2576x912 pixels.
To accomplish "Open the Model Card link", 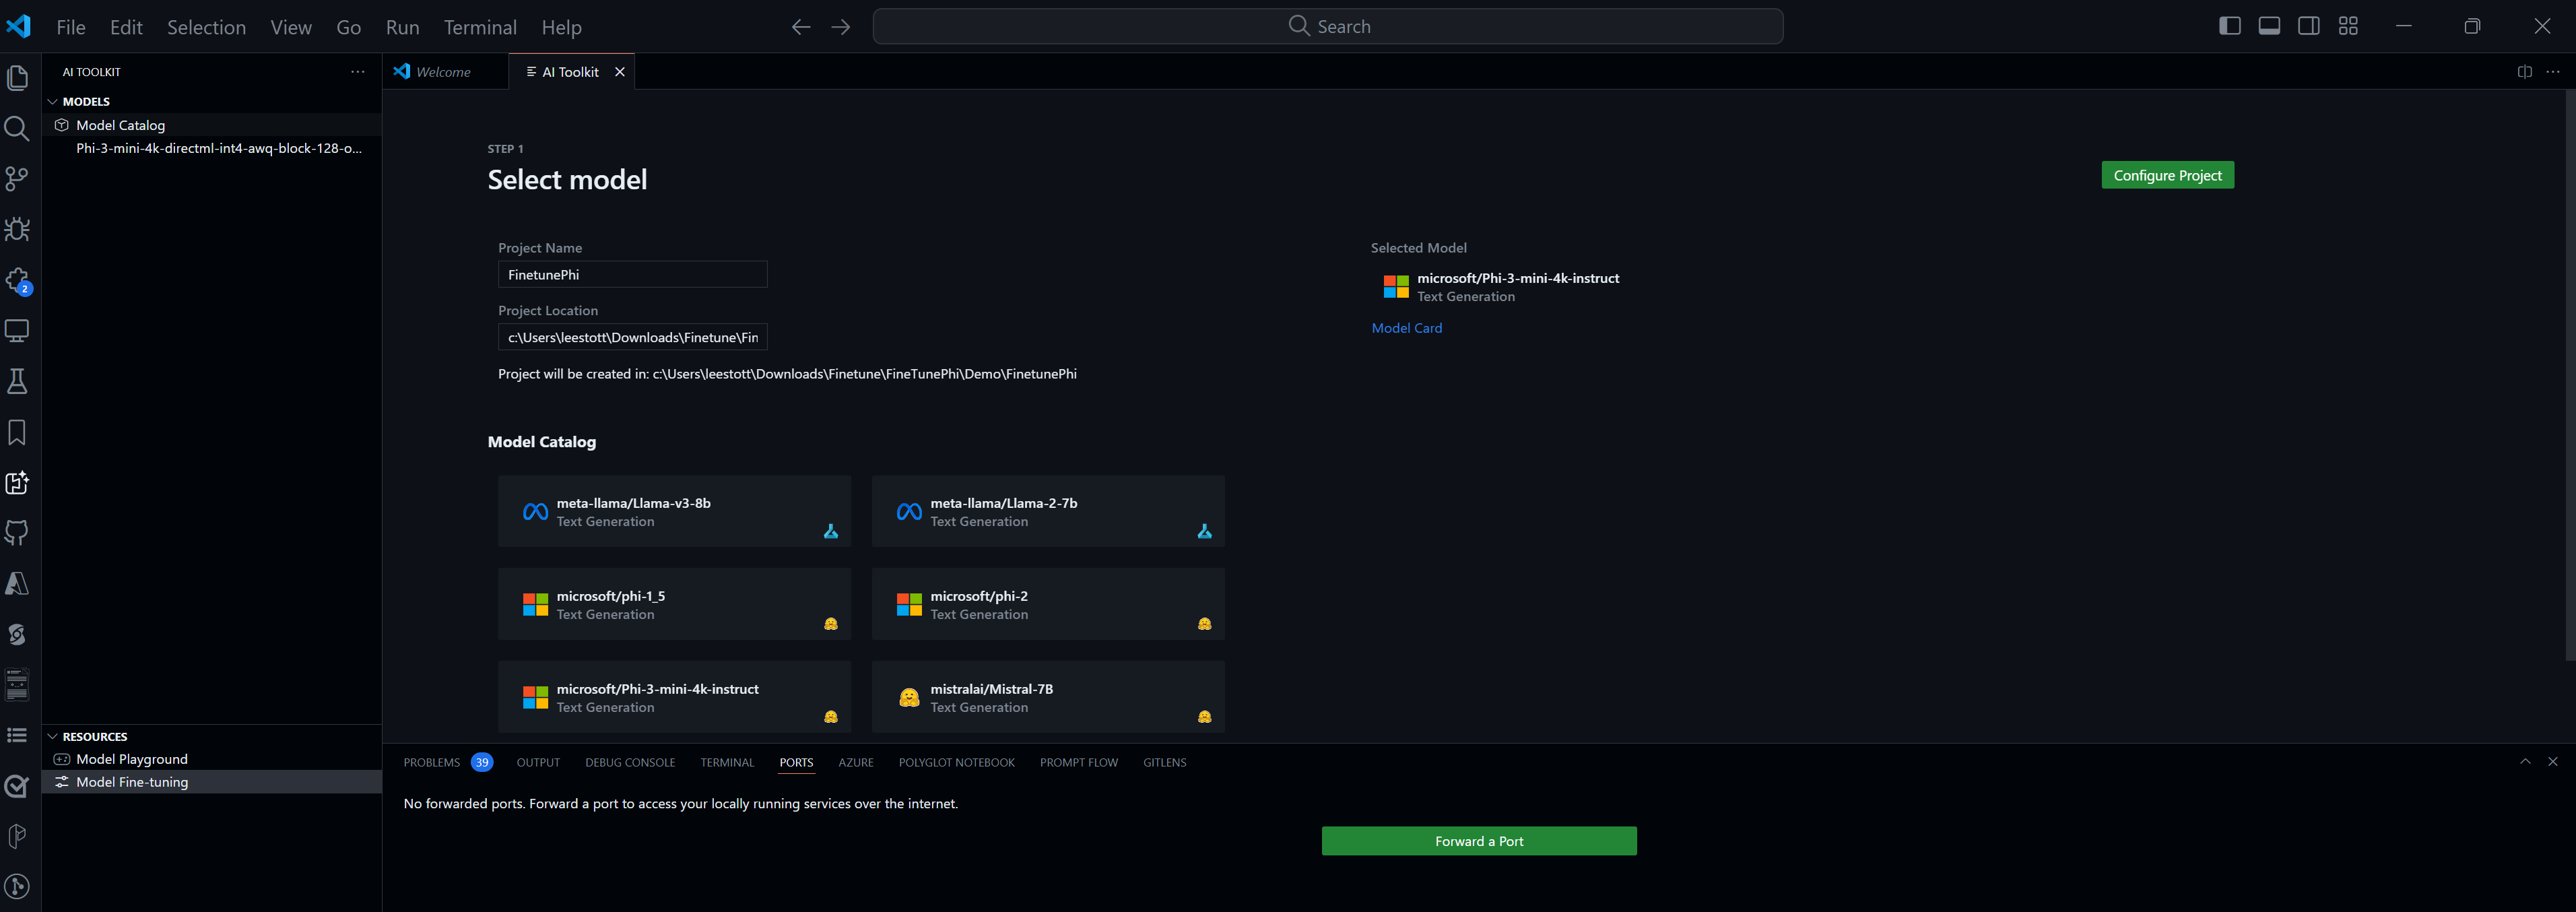I will tap(1406, 328).
